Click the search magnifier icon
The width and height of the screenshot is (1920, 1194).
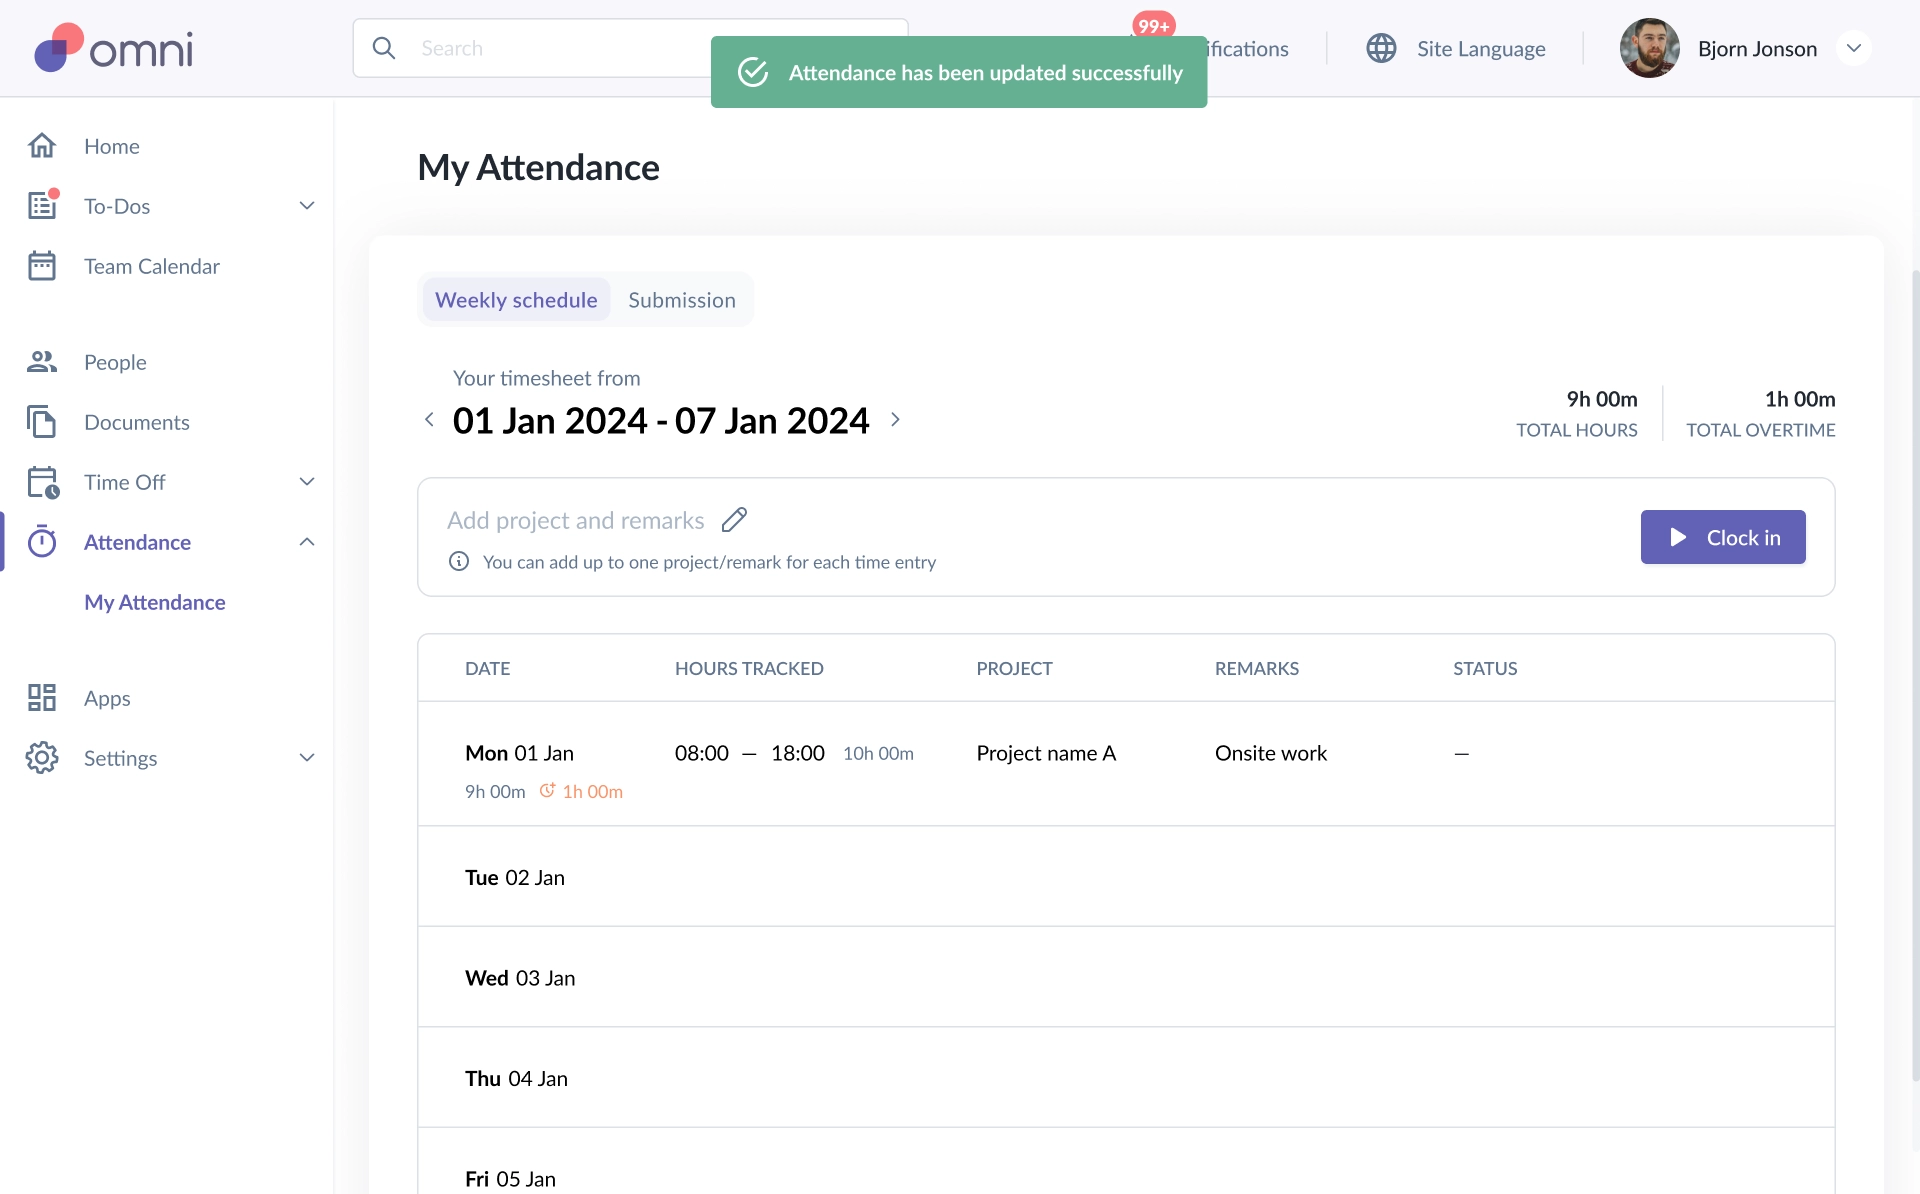pyautogui.click(x=384, y=48)
